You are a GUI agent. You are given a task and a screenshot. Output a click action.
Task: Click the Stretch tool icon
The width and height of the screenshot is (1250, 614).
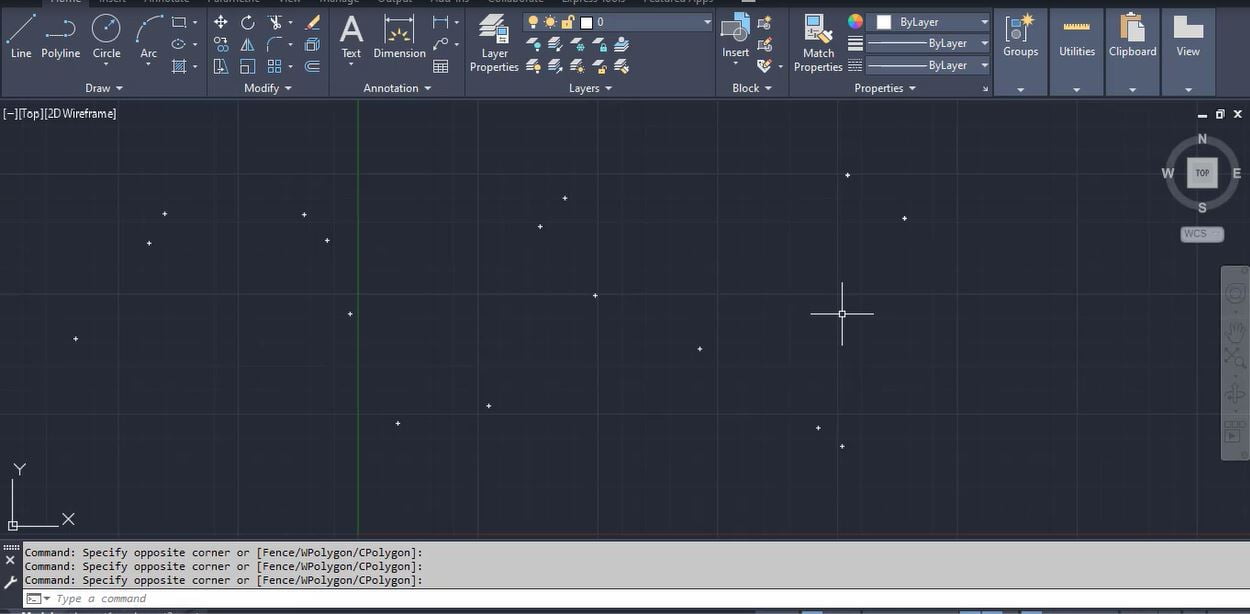click(x=221, y=66)
